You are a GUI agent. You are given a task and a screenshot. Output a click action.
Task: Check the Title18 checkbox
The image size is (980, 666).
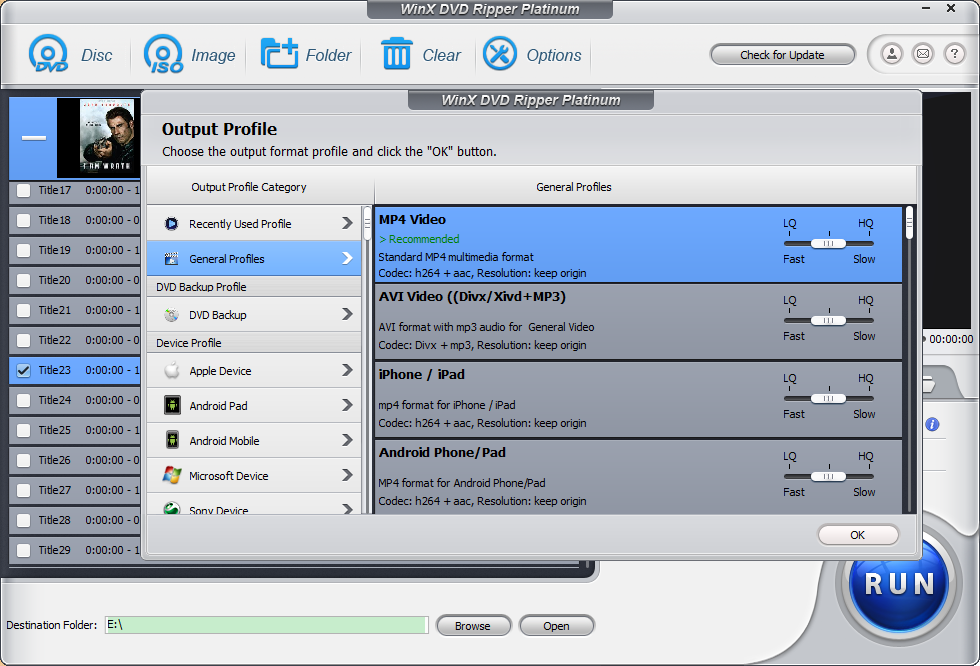pyautogui.click(x=24, y=221)
